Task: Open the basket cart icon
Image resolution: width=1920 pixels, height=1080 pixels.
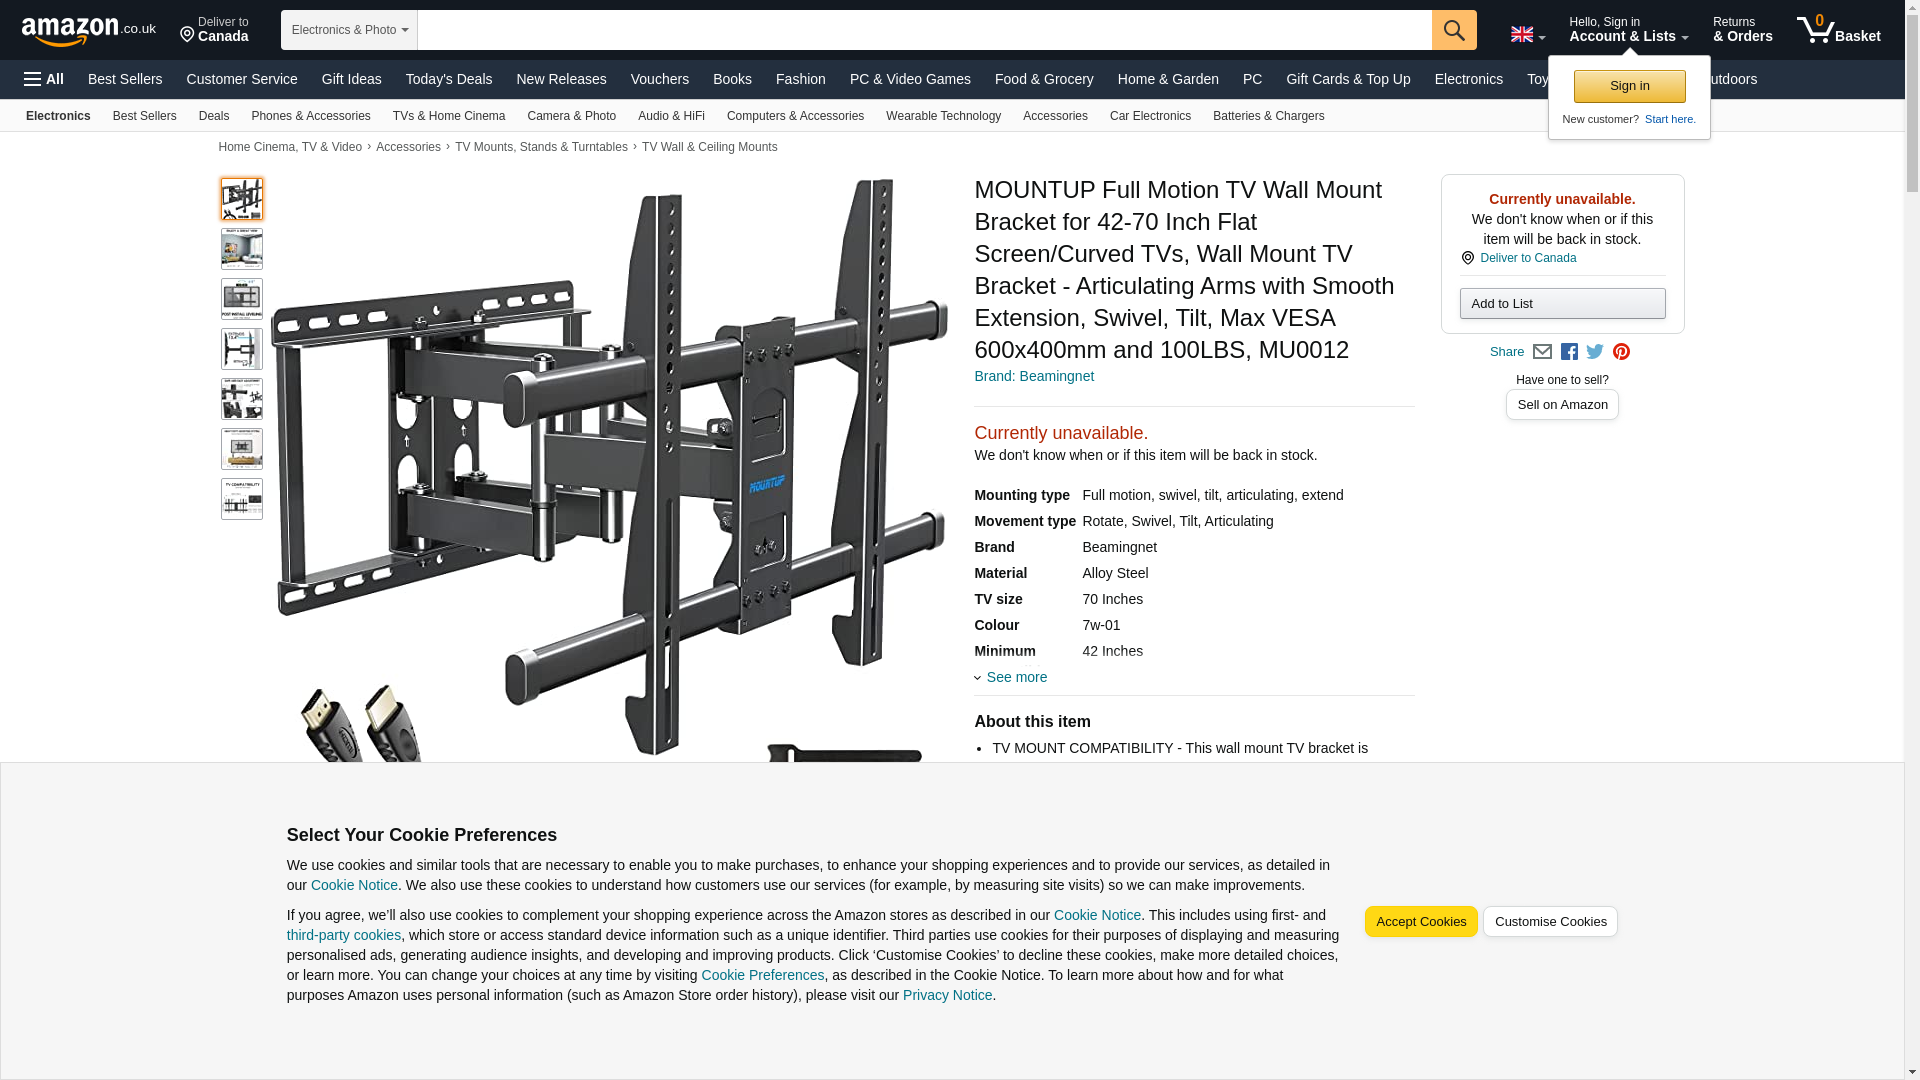Action: tap(1838, 30)
